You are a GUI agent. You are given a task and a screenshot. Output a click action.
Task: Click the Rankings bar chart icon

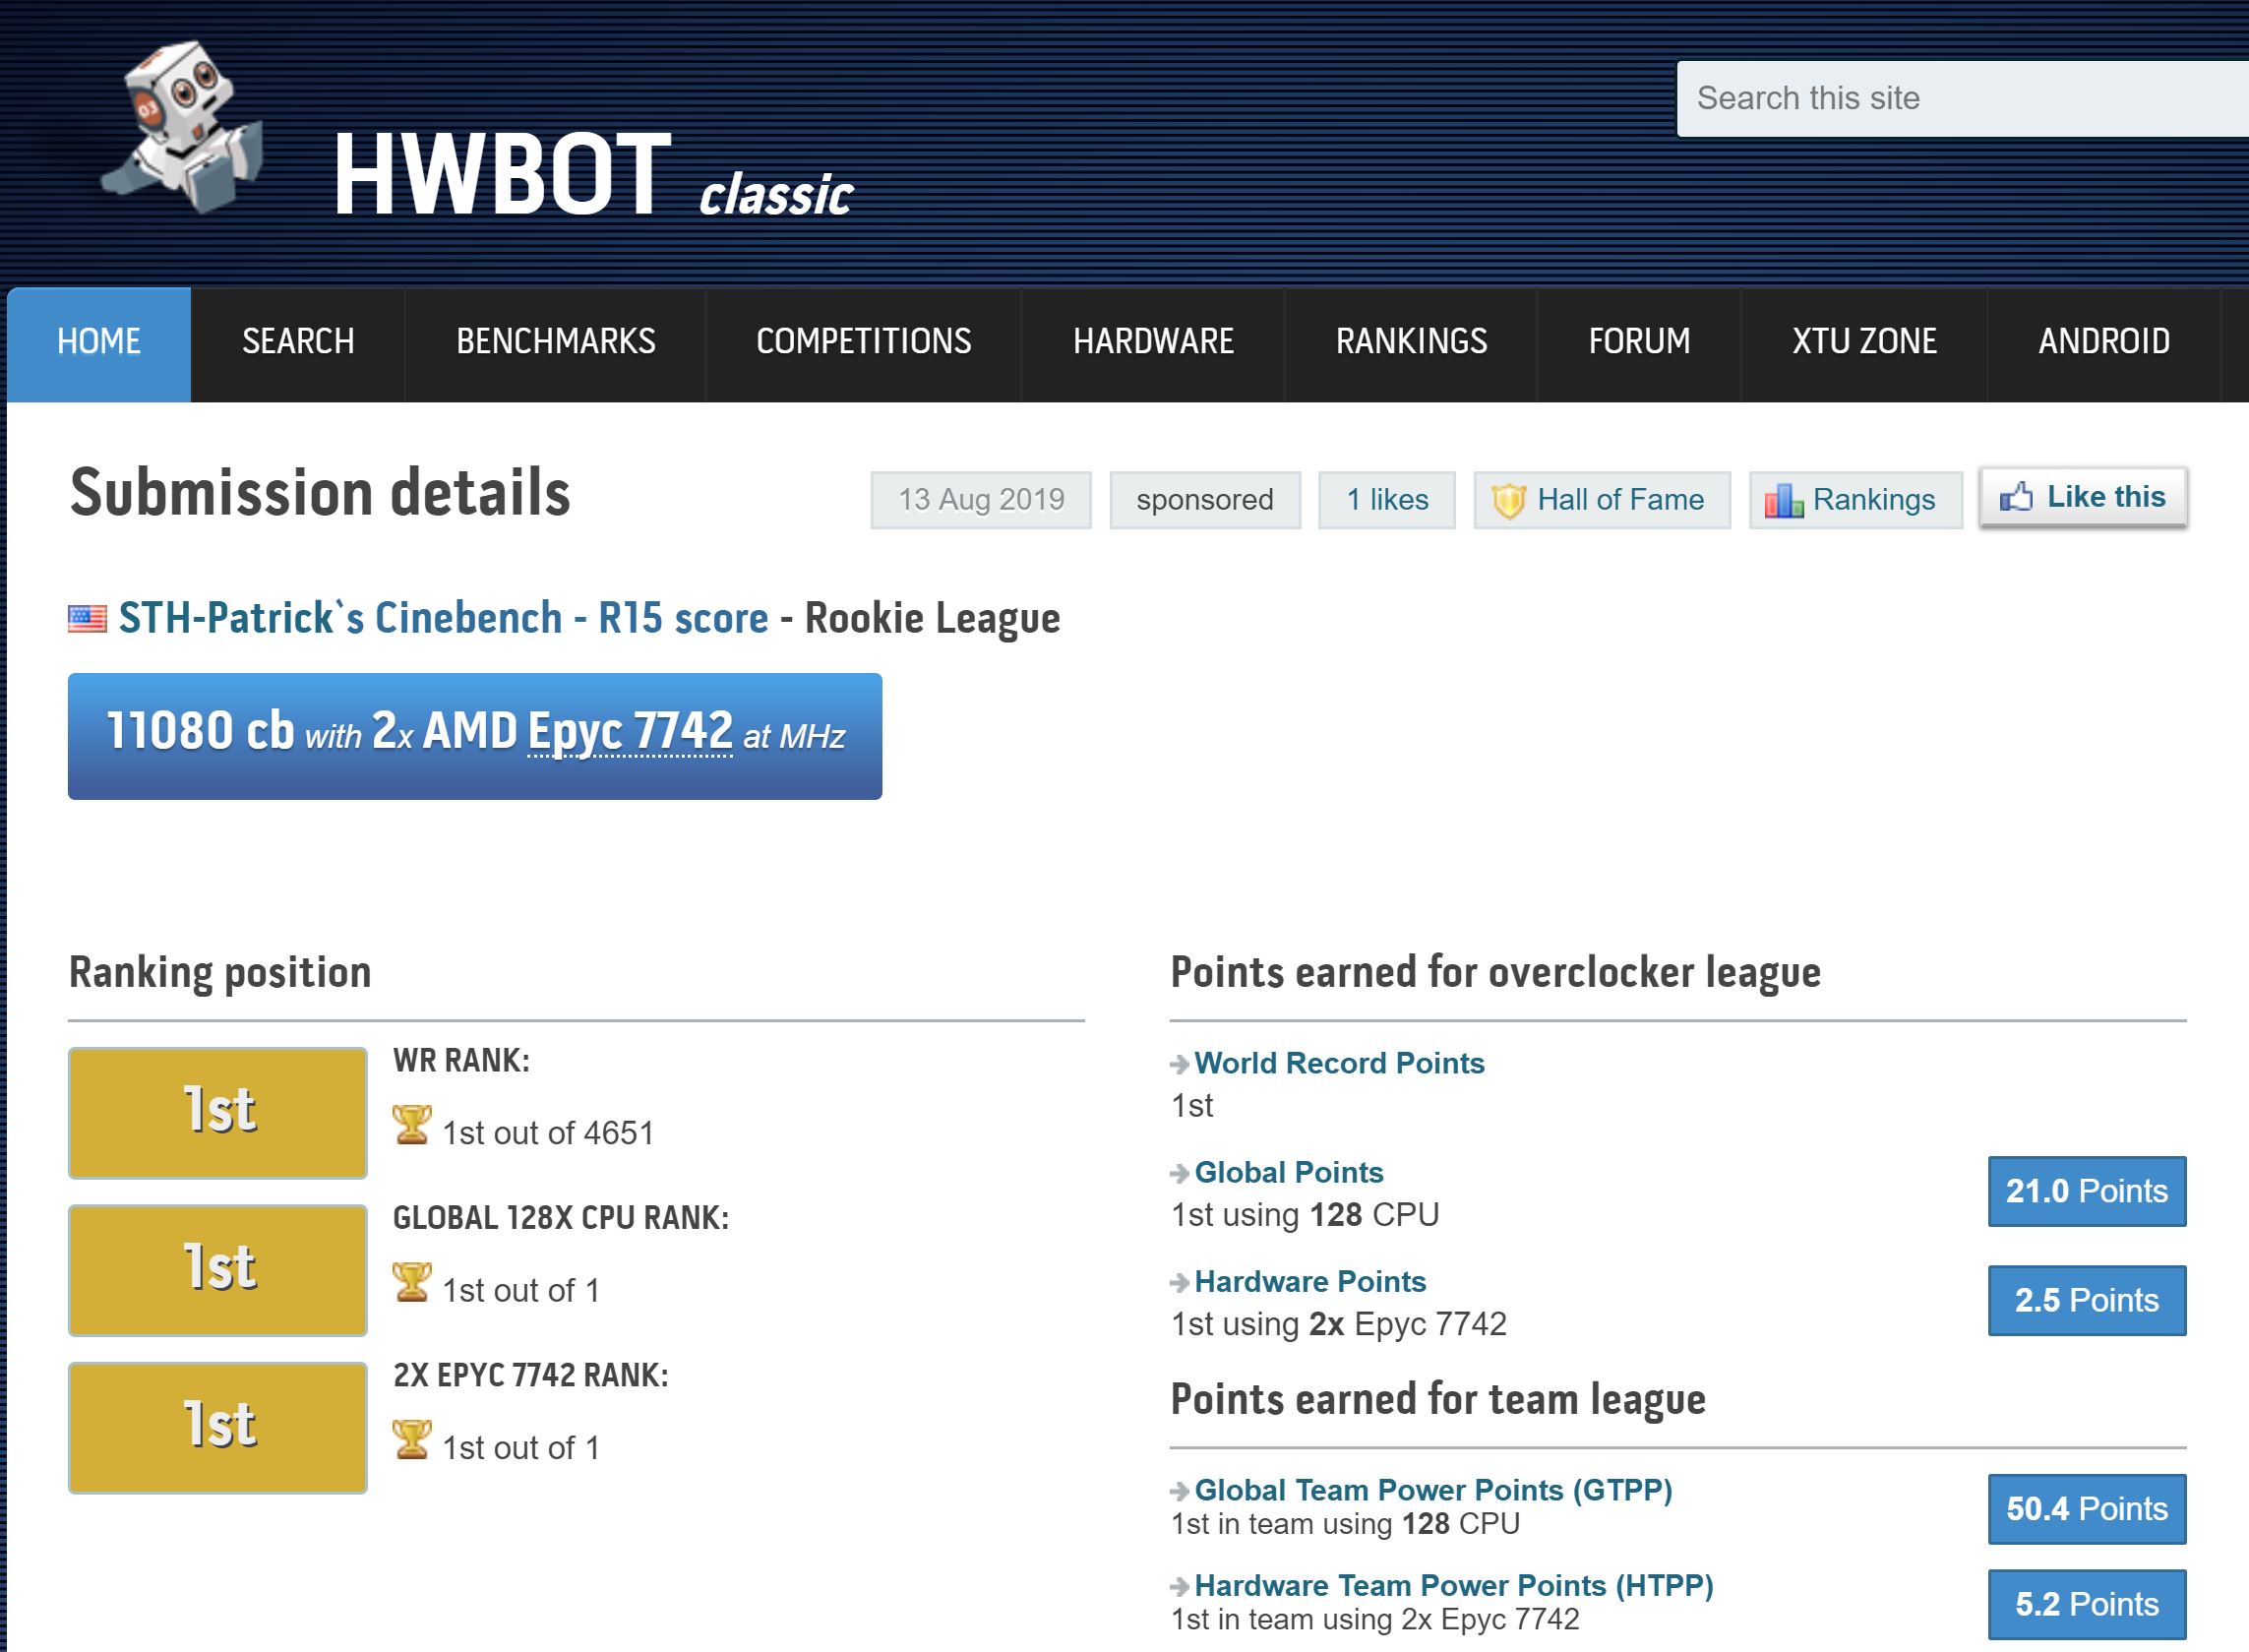tap(1783, 500)
